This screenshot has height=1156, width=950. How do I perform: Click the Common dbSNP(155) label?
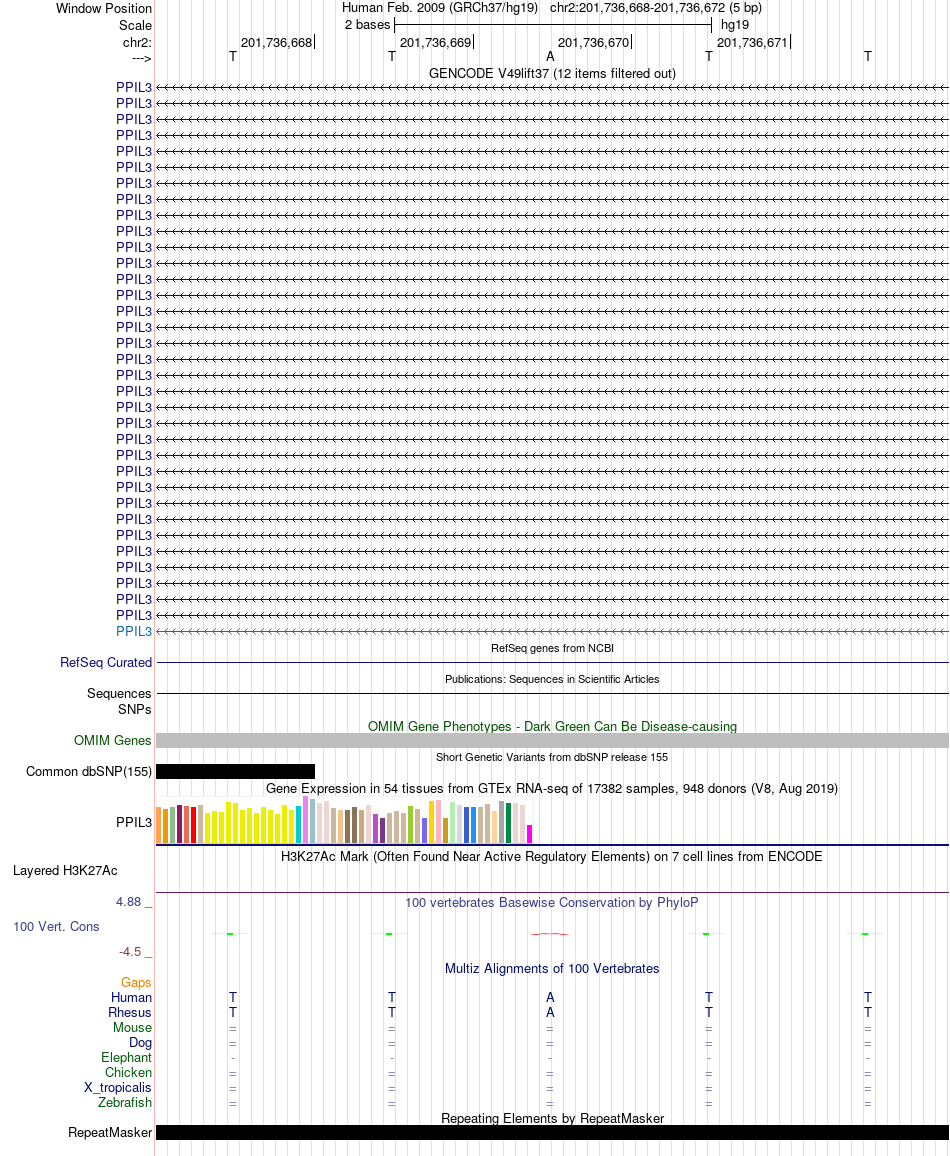coord(89,771)
